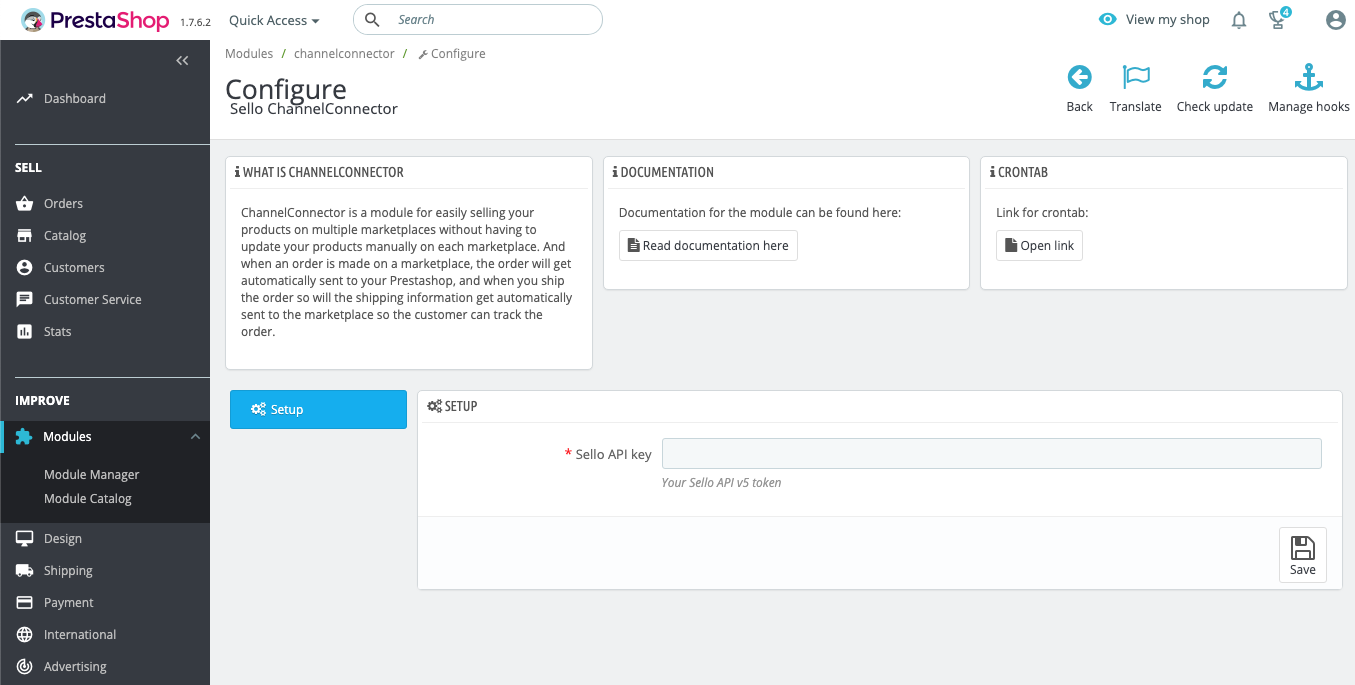Click Read documentation here button

[x=708, y=246]
